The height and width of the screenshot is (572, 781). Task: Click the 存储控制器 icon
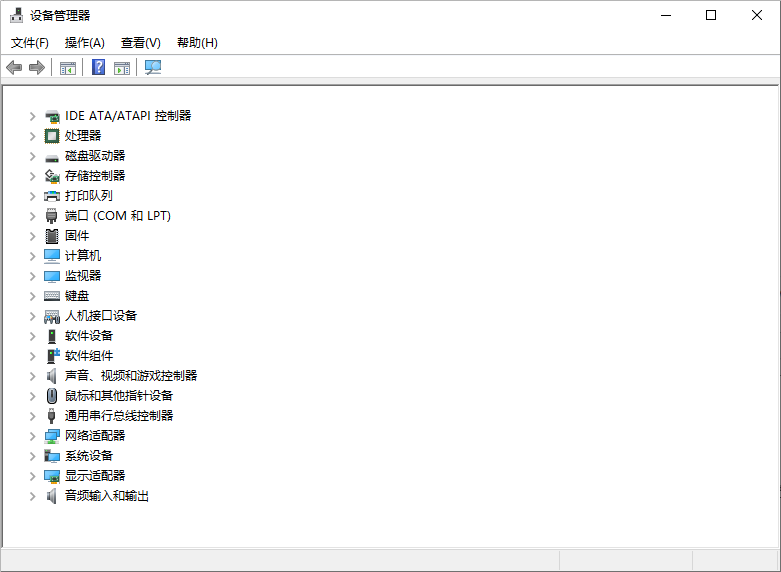pyautogui.click(x=52, y=176)
